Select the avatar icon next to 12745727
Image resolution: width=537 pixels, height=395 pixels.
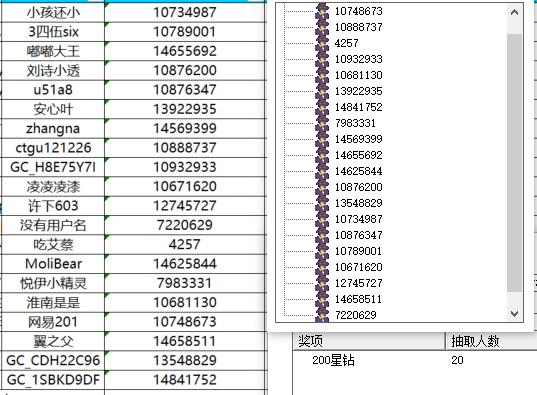tap(322, 283)
